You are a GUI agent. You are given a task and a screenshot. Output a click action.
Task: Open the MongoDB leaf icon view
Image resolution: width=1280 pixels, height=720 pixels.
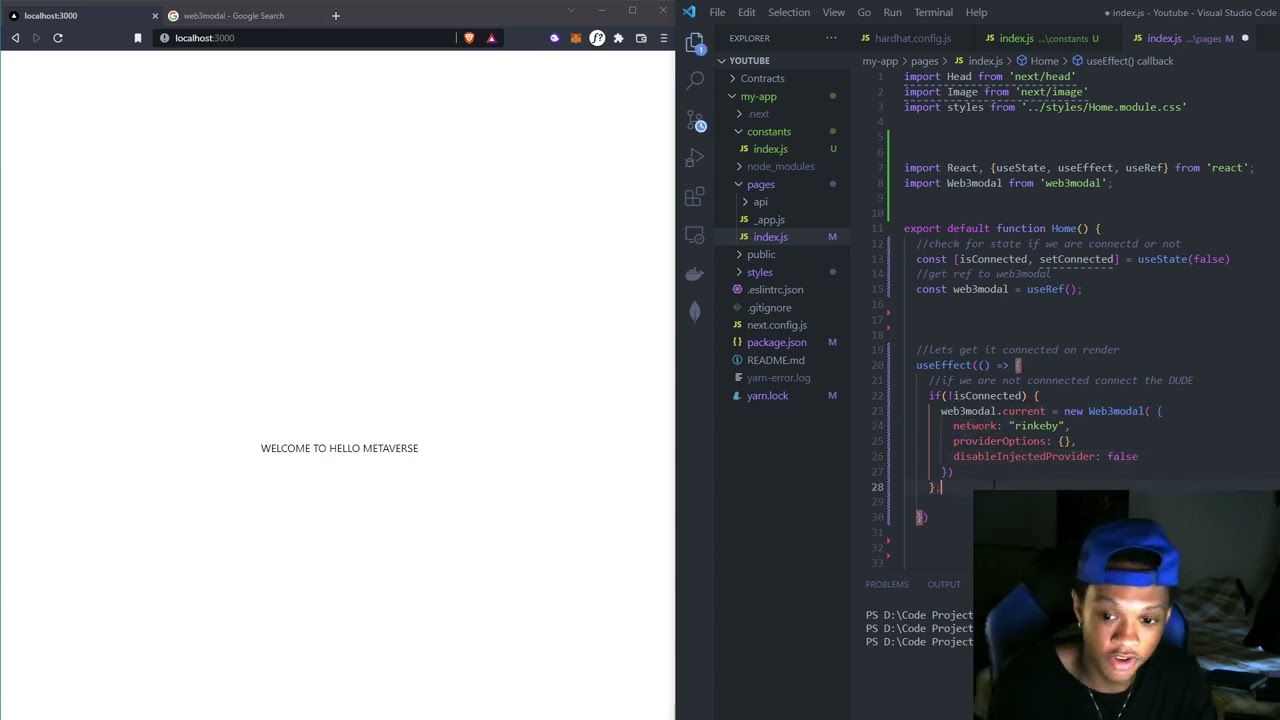[695, 312]
